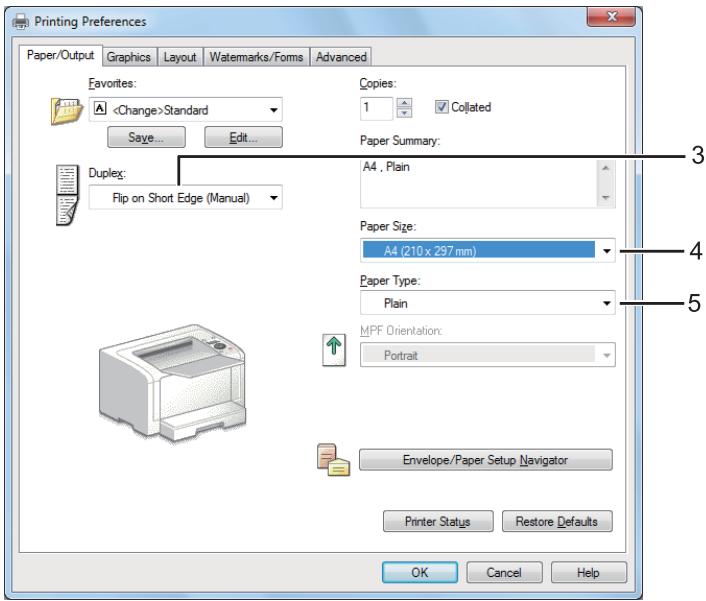Click the Save... button
Viewport: 706px width, 601px height.
click(x=146, y=137)
